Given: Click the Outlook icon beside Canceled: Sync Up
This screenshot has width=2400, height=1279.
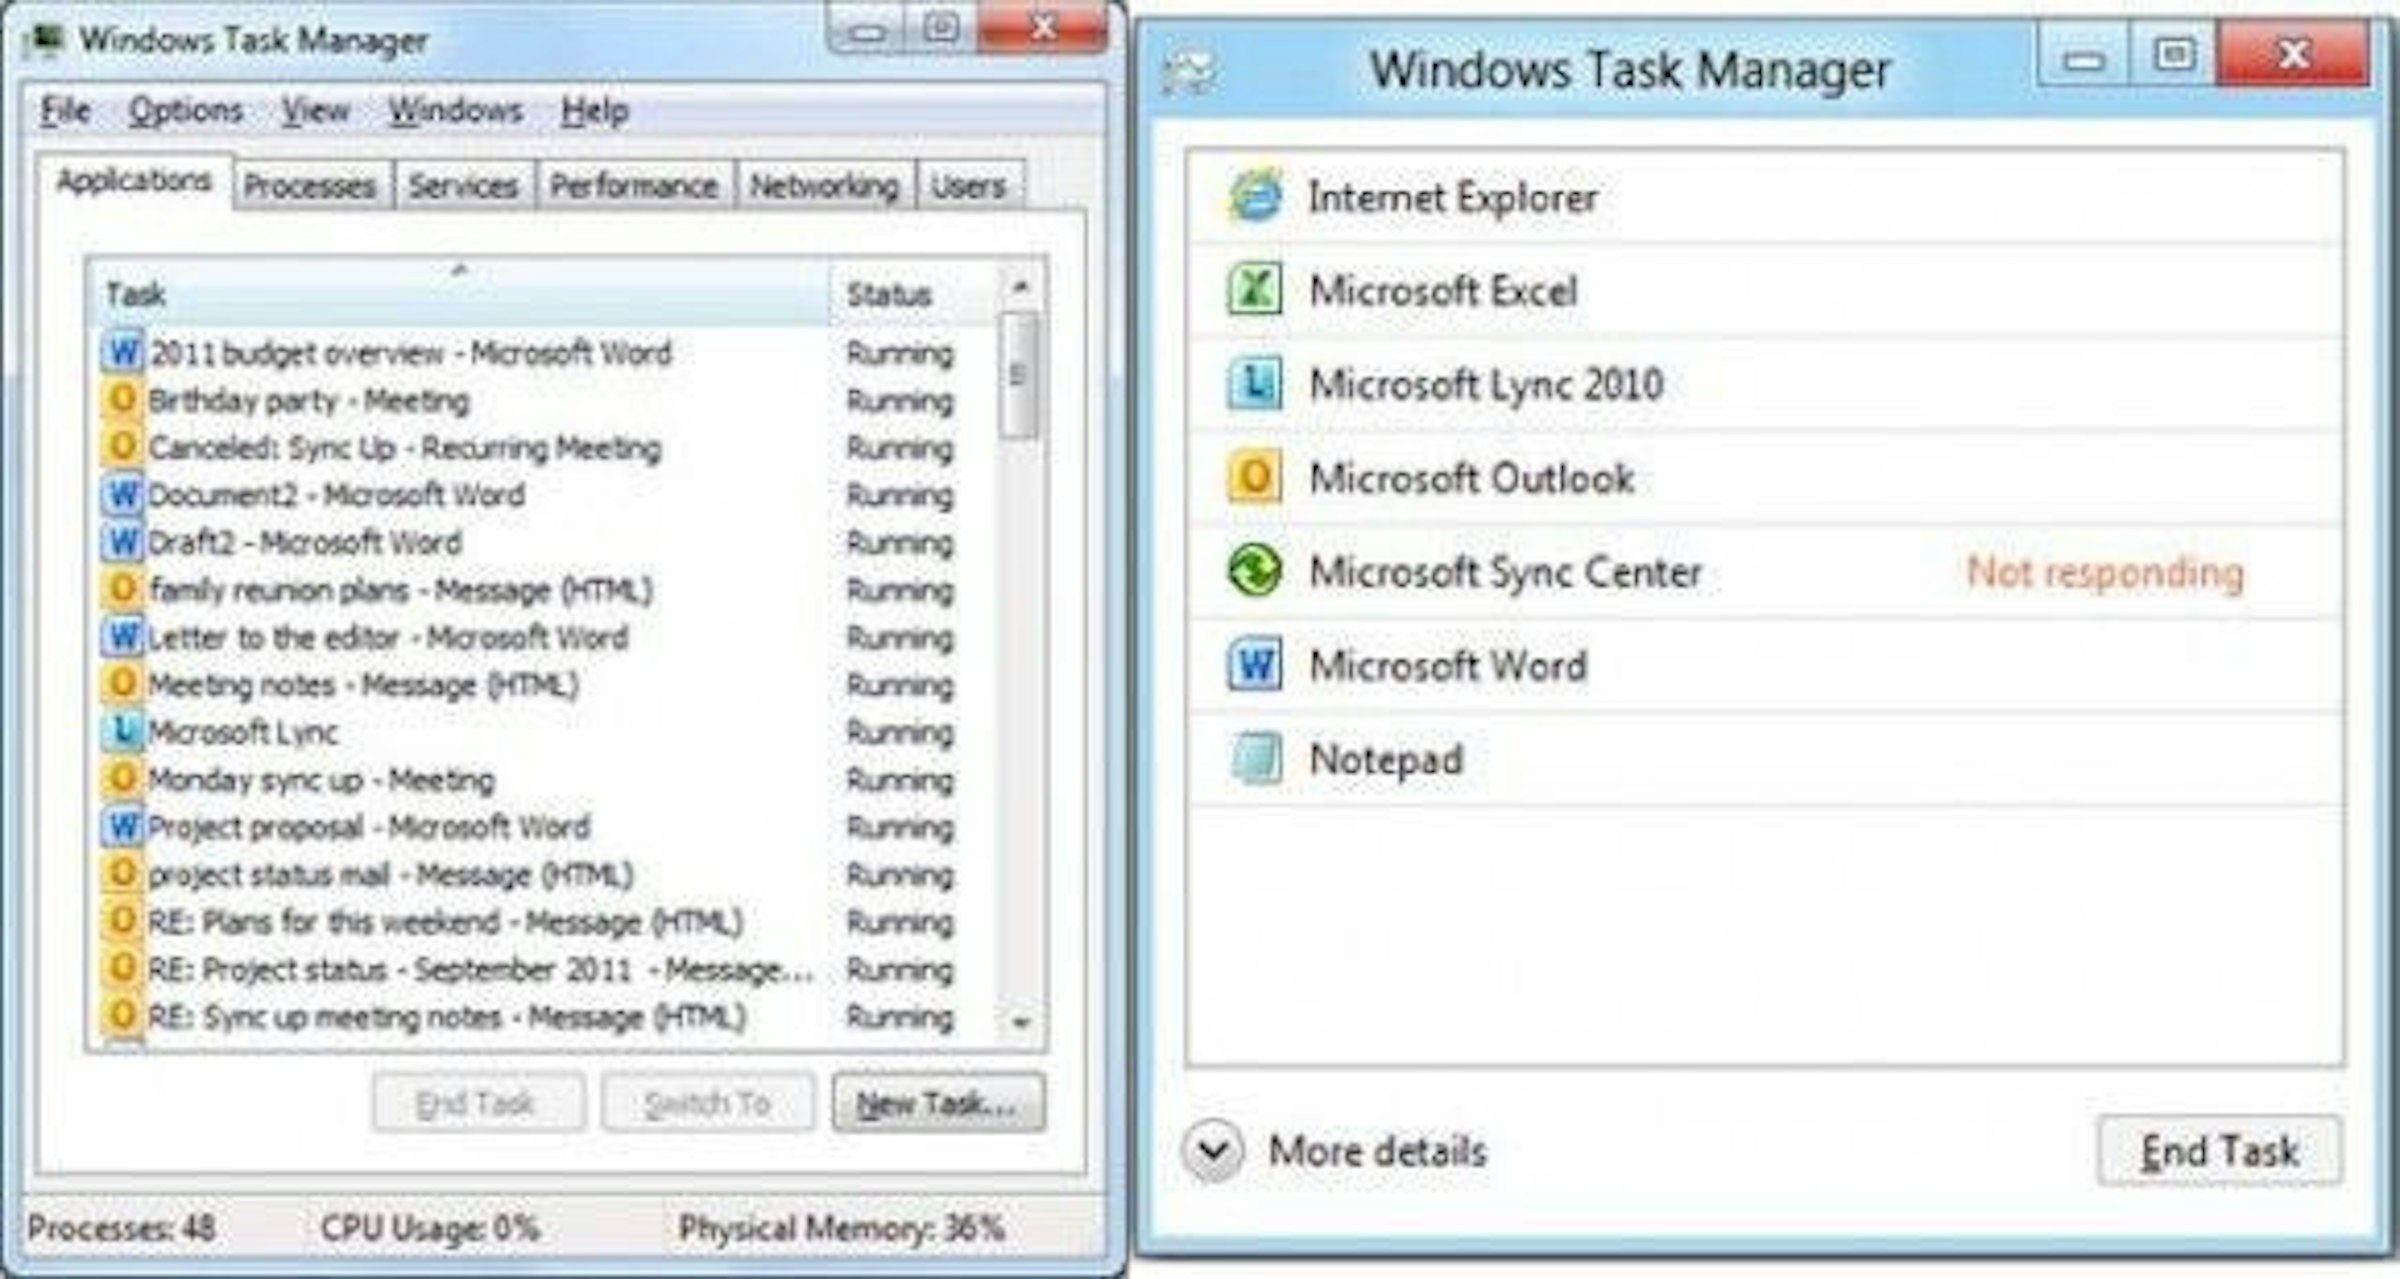Looking at the screenshot, I should 122,447.
